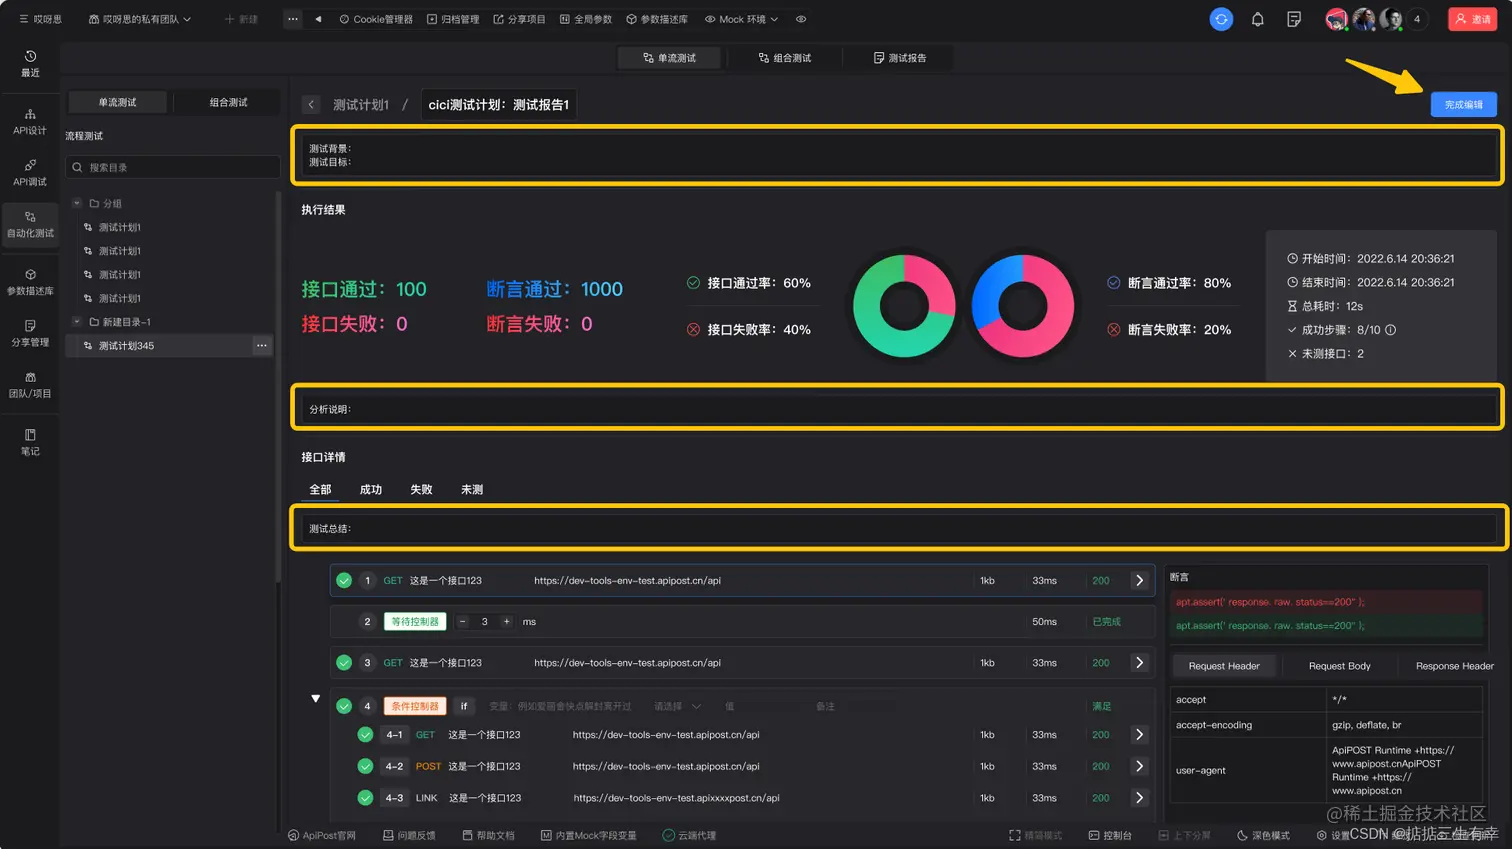Open the Request Header tab
The image size is (1512, 849).
click(x=1224, y=666)
